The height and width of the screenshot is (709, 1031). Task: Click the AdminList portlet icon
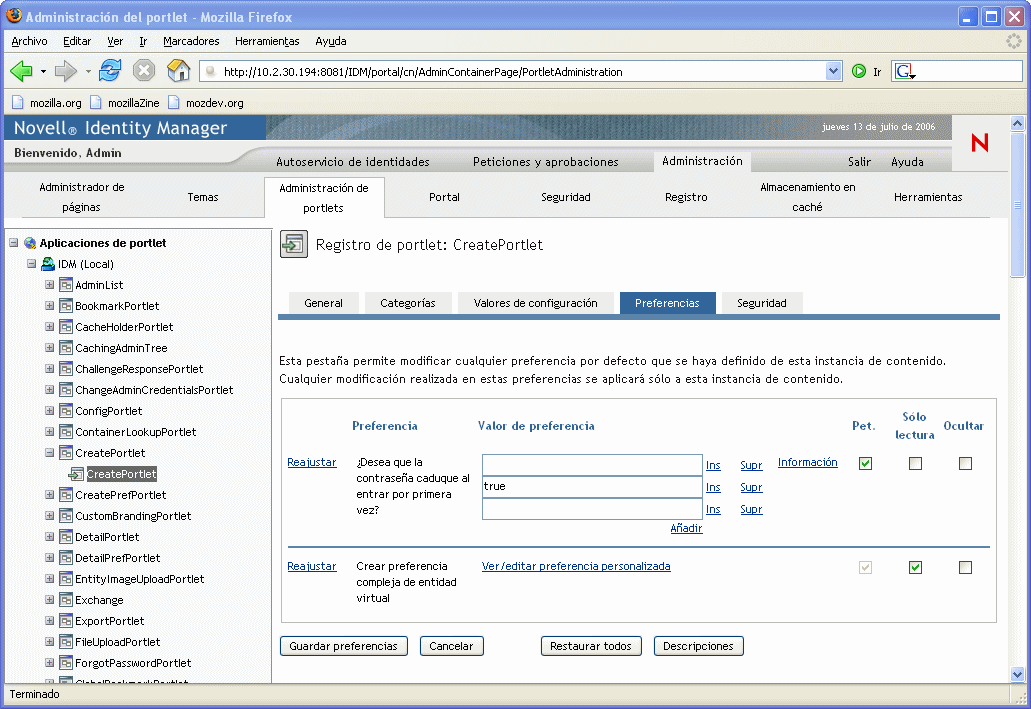click(x=66, y=285)
